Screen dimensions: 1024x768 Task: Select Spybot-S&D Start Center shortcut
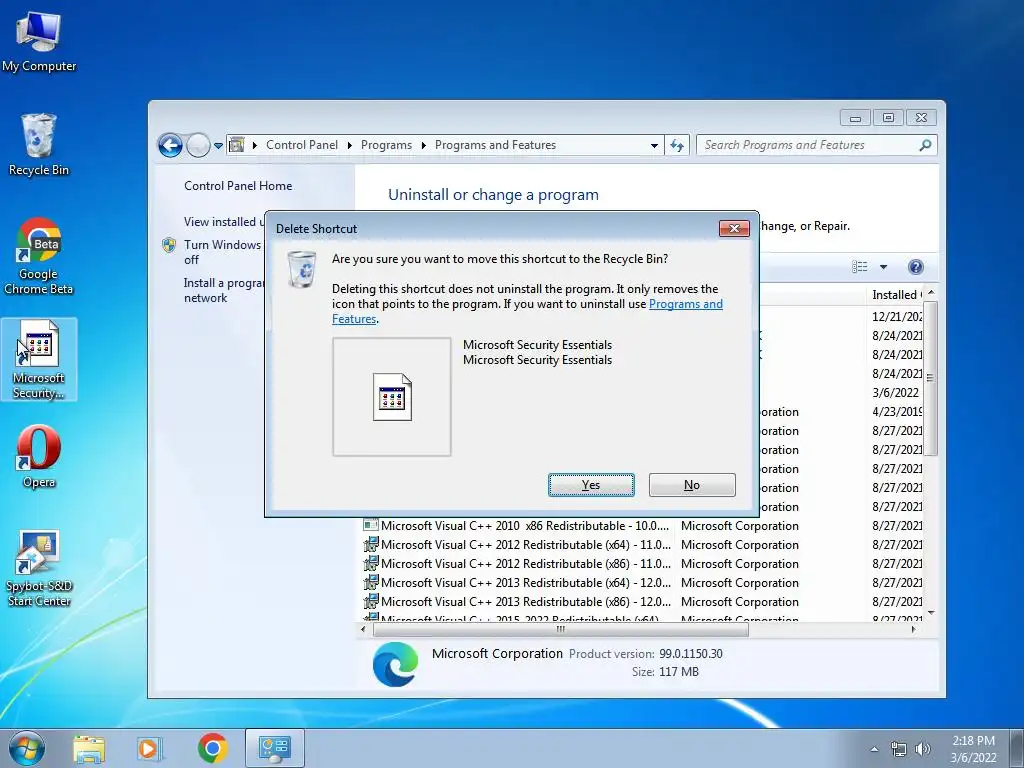(39, 568)
